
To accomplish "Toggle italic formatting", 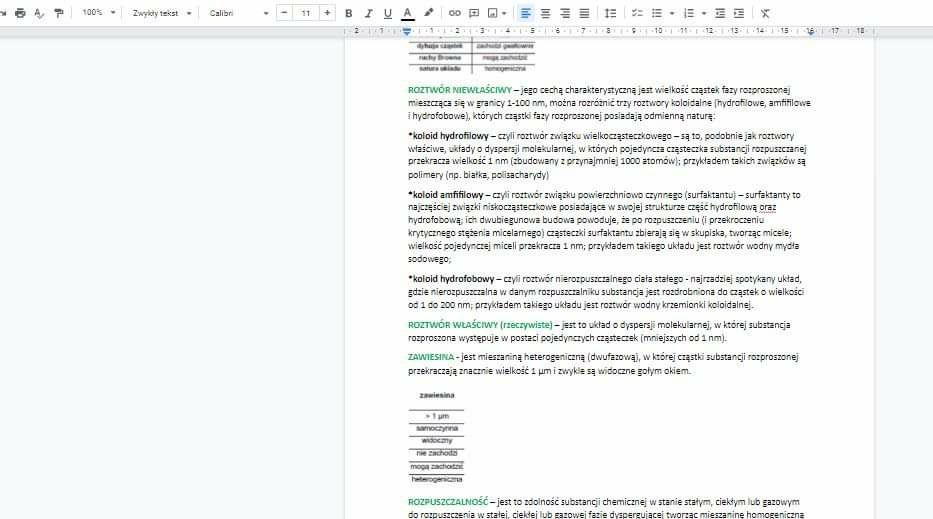I will pos(368,13).
